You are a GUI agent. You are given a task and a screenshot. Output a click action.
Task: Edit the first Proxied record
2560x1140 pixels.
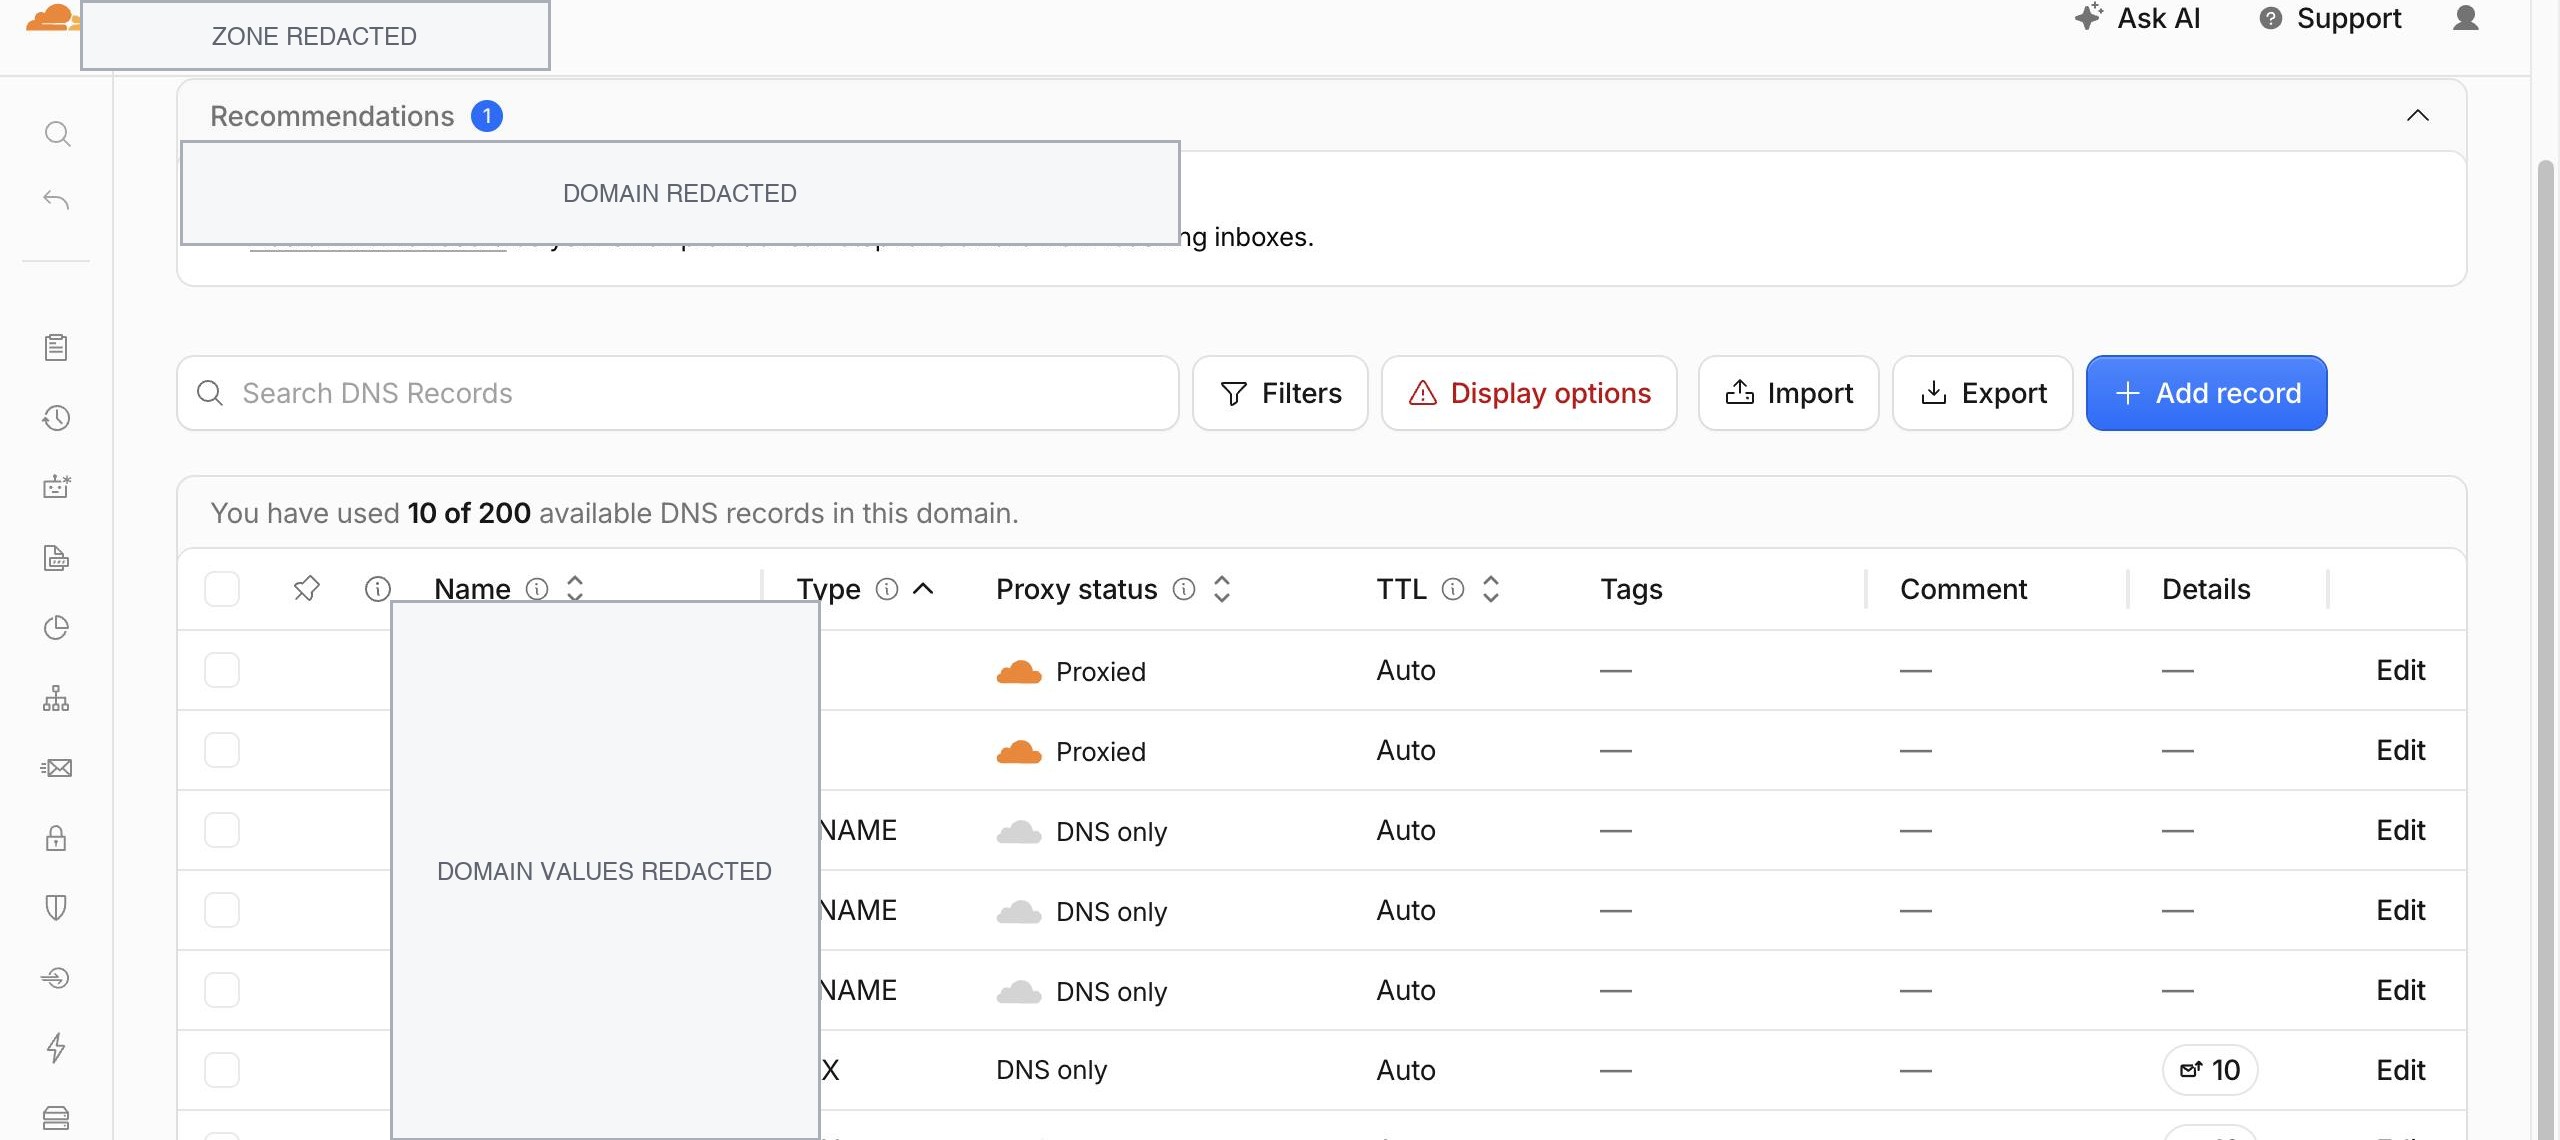pos(2400,670)
